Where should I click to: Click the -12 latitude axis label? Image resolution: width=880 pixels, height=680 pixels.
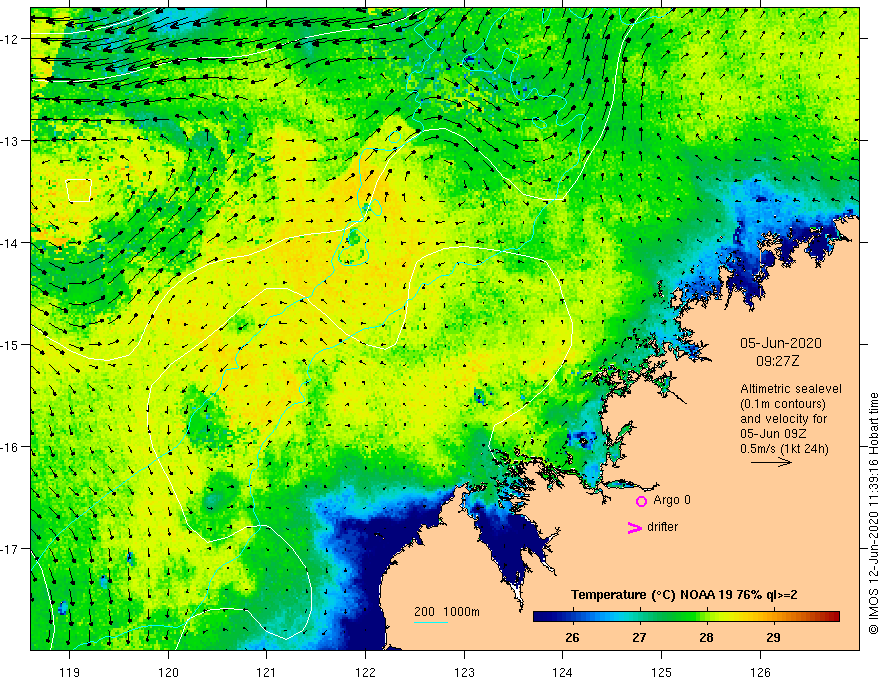pyautogui.click(x=11, y=39)
